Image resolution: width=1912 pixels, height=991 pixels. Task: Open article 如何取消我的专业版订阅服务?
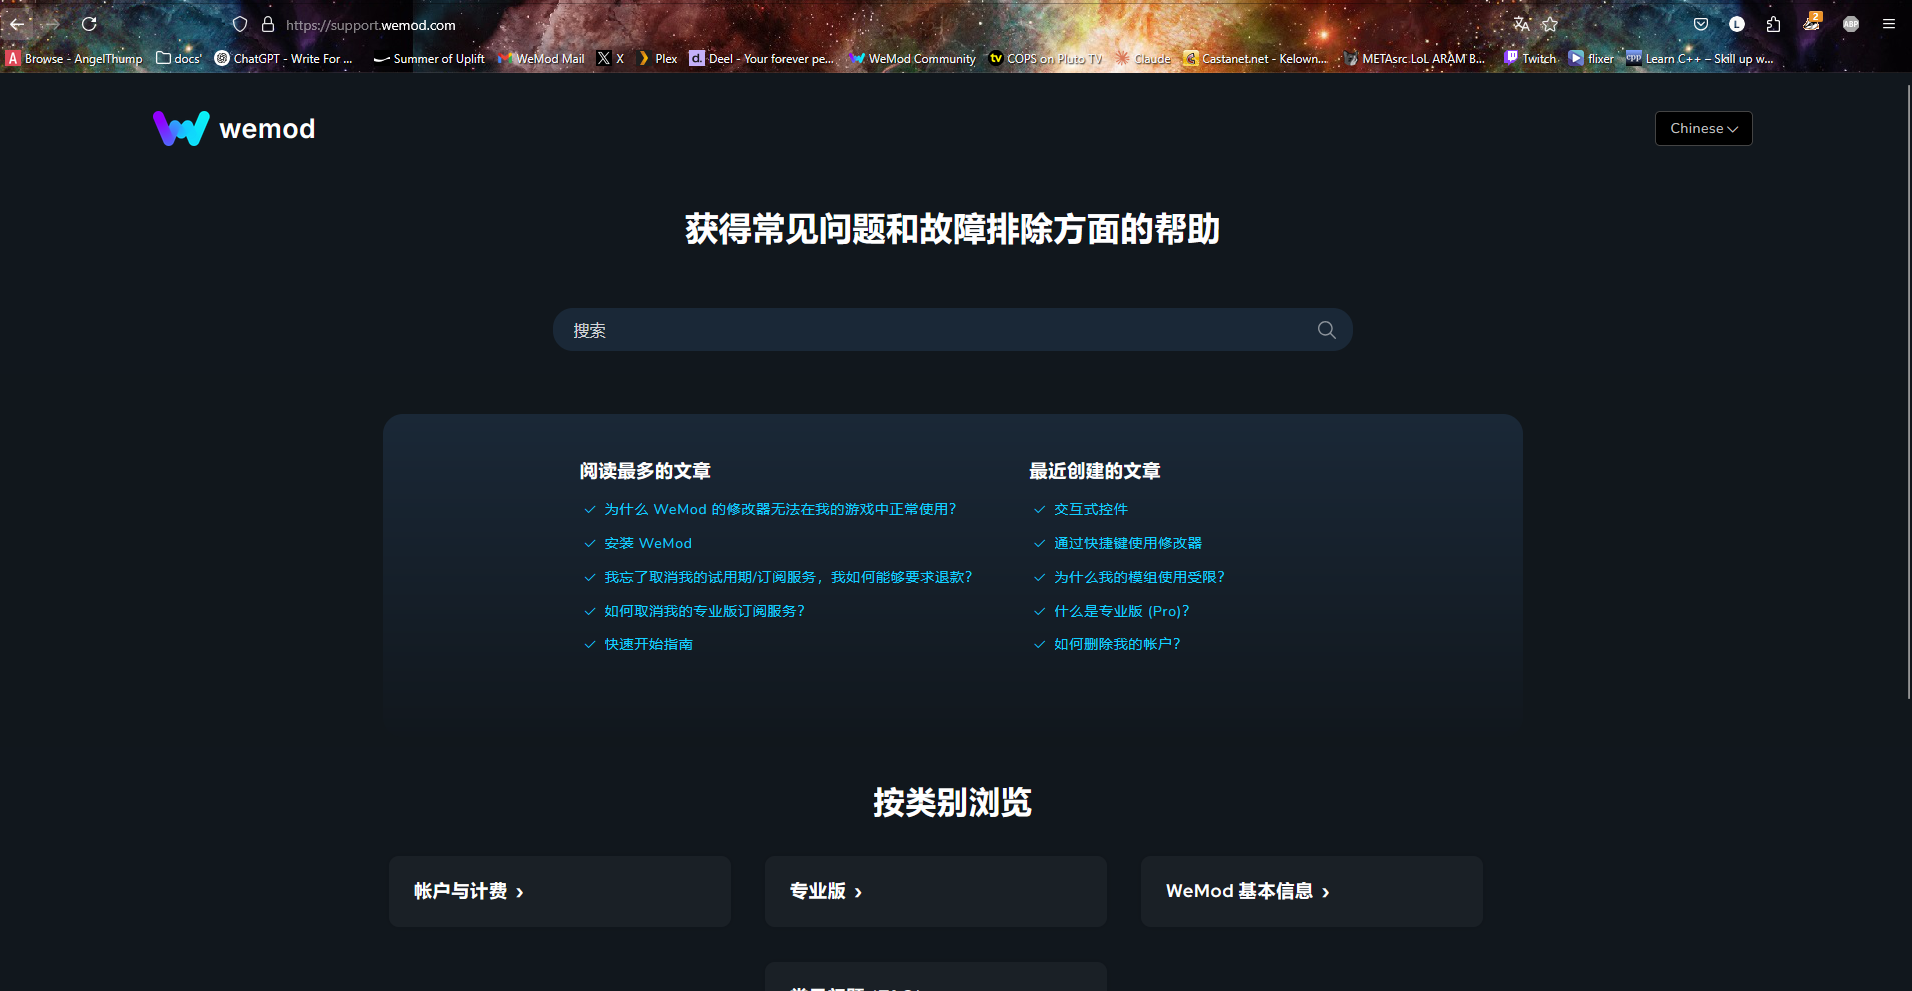click(704, 611)
